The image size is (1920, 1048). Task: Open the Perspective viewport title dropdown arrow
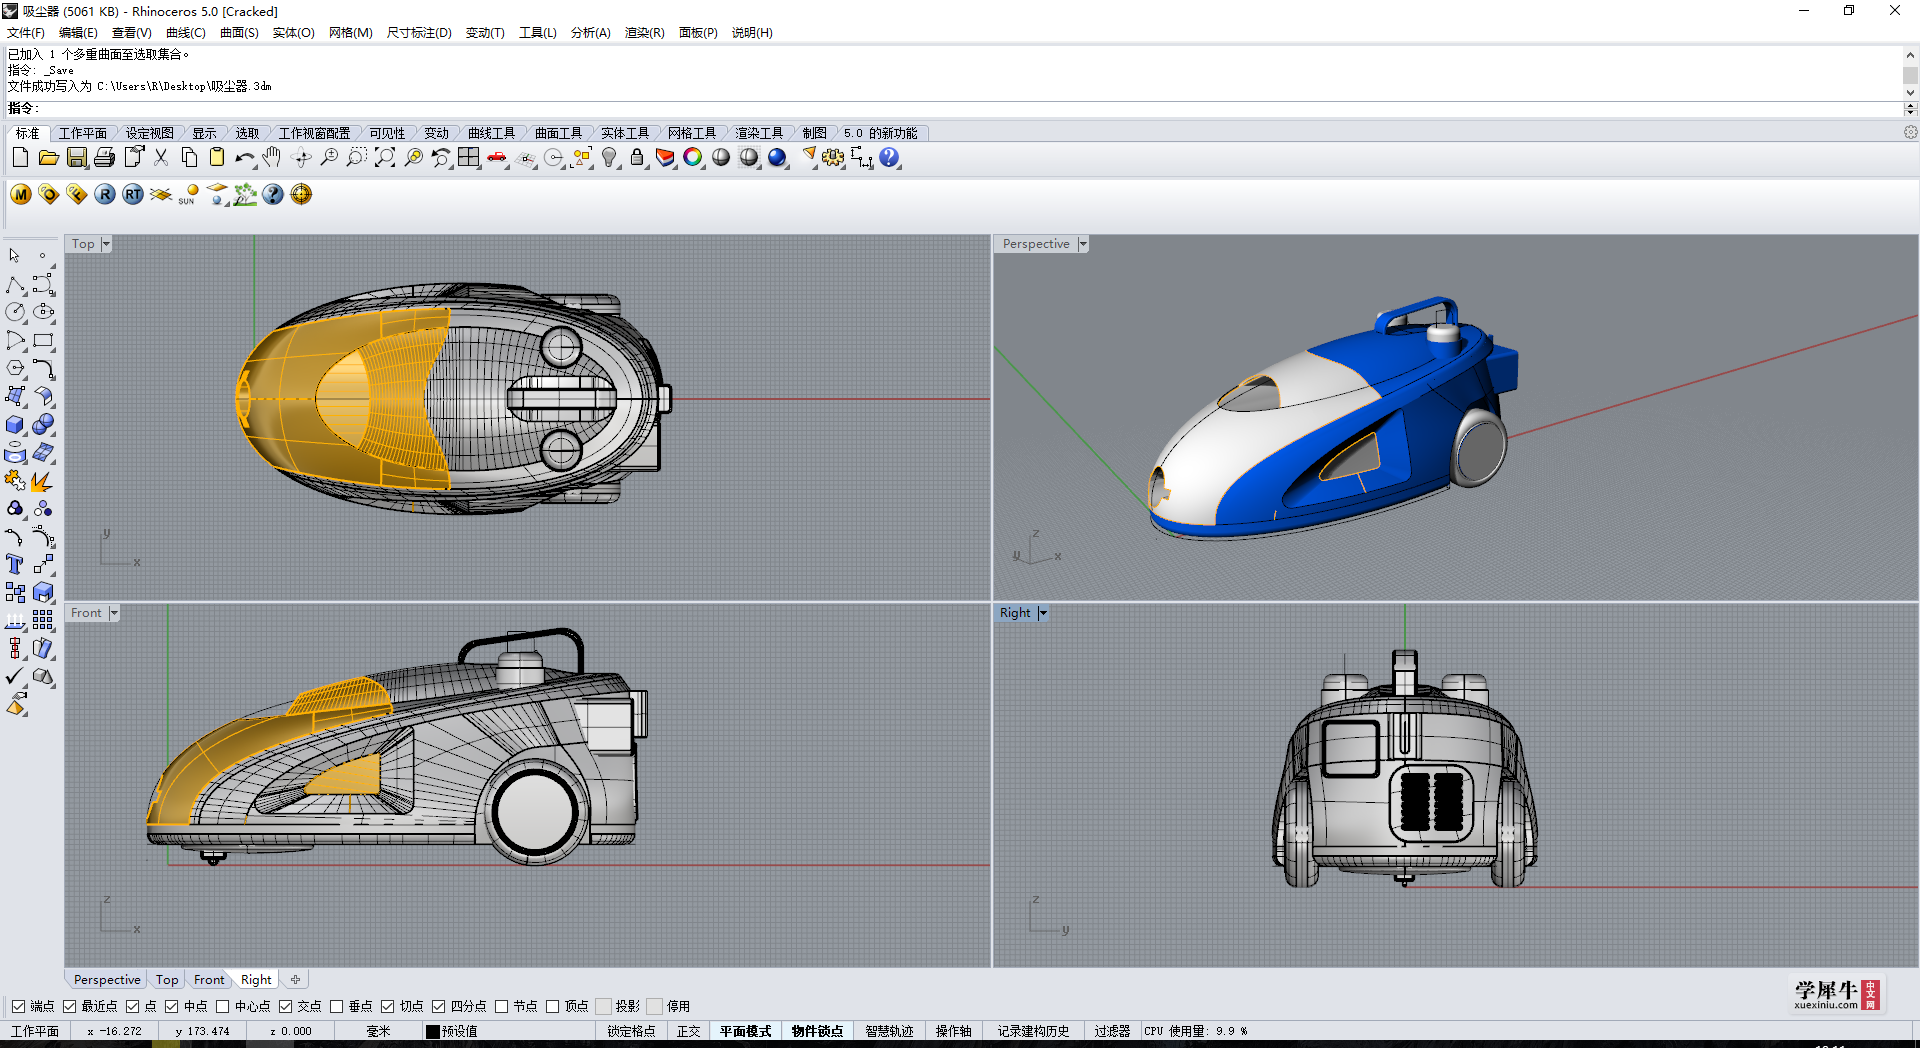1083,244
